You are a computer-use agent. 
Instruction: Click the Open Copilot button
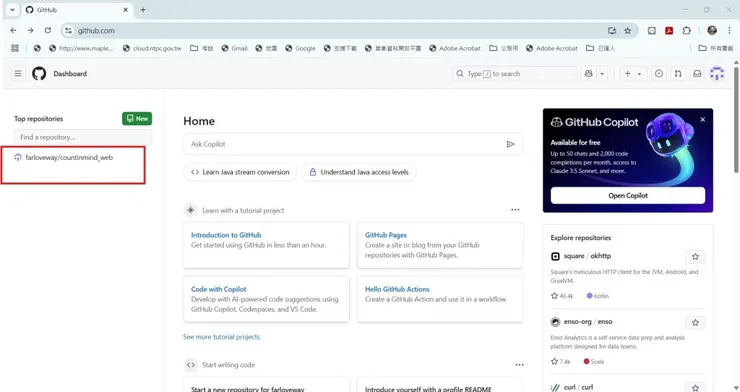click(x=628, y=195)
